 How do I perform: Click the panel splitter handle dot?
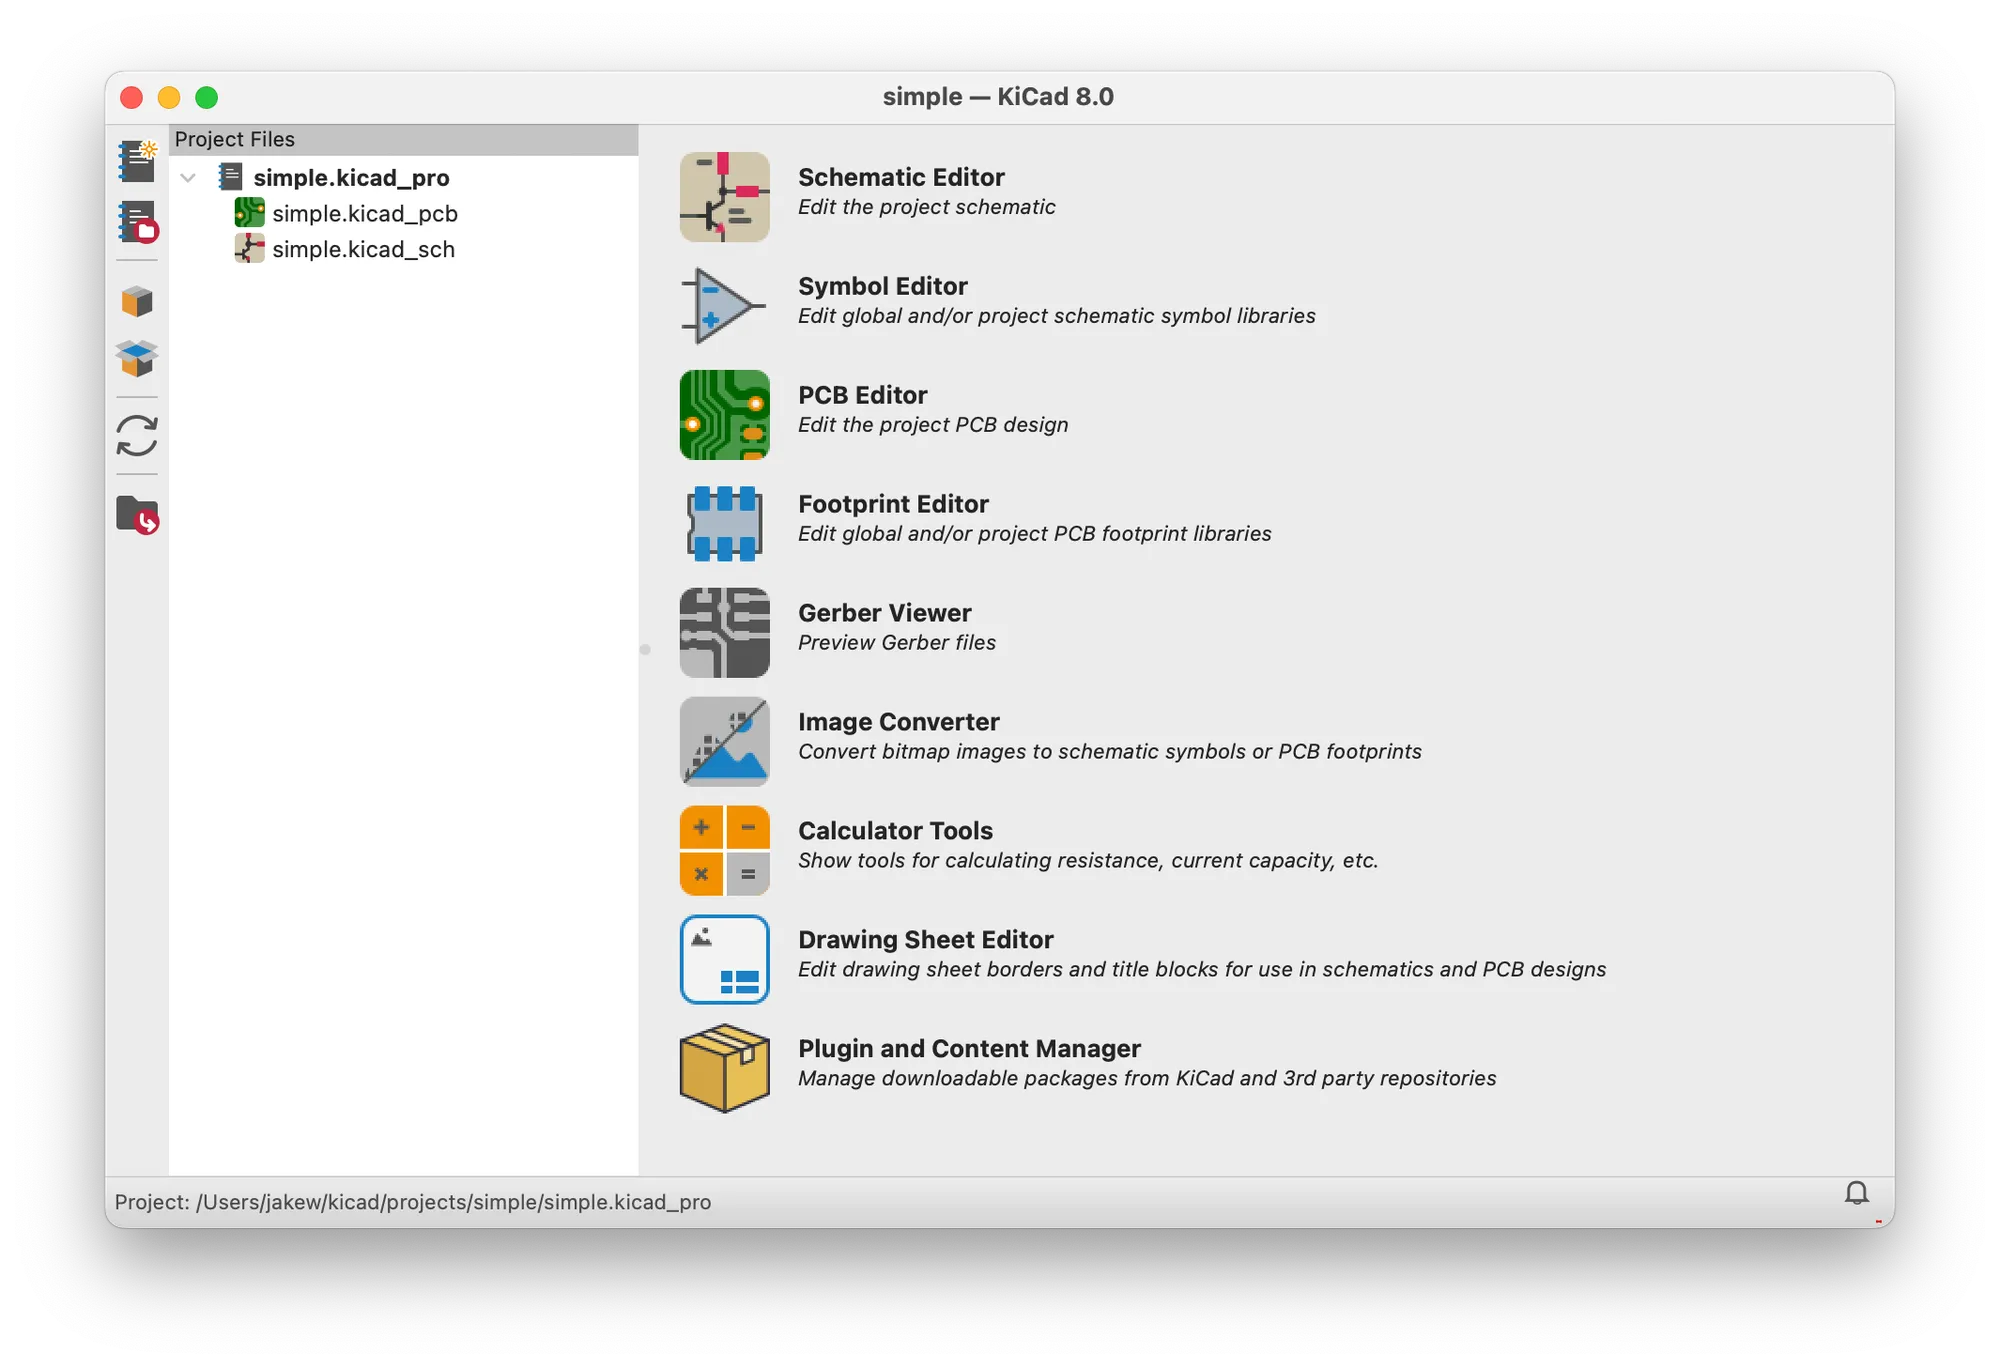pyautogui.click(x=645, y=650)
